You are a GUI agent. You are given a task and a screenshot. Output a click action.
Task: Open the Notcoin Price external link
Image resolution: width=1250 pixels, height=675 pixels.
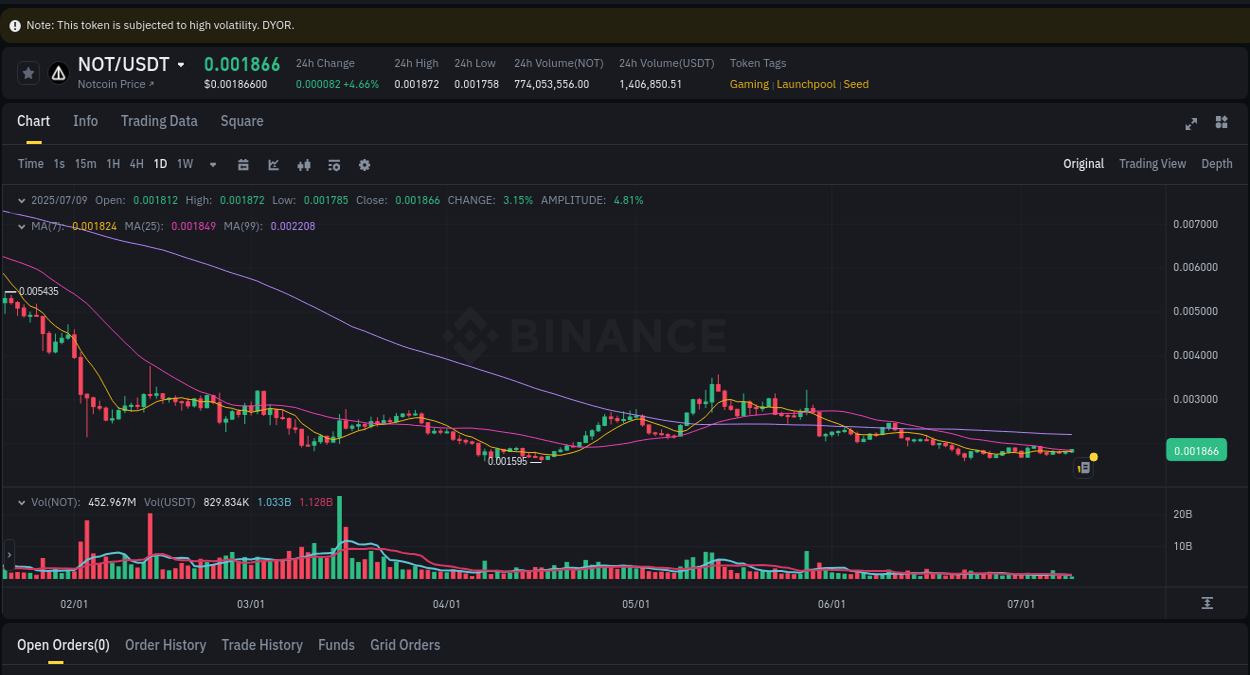[116, 84]
